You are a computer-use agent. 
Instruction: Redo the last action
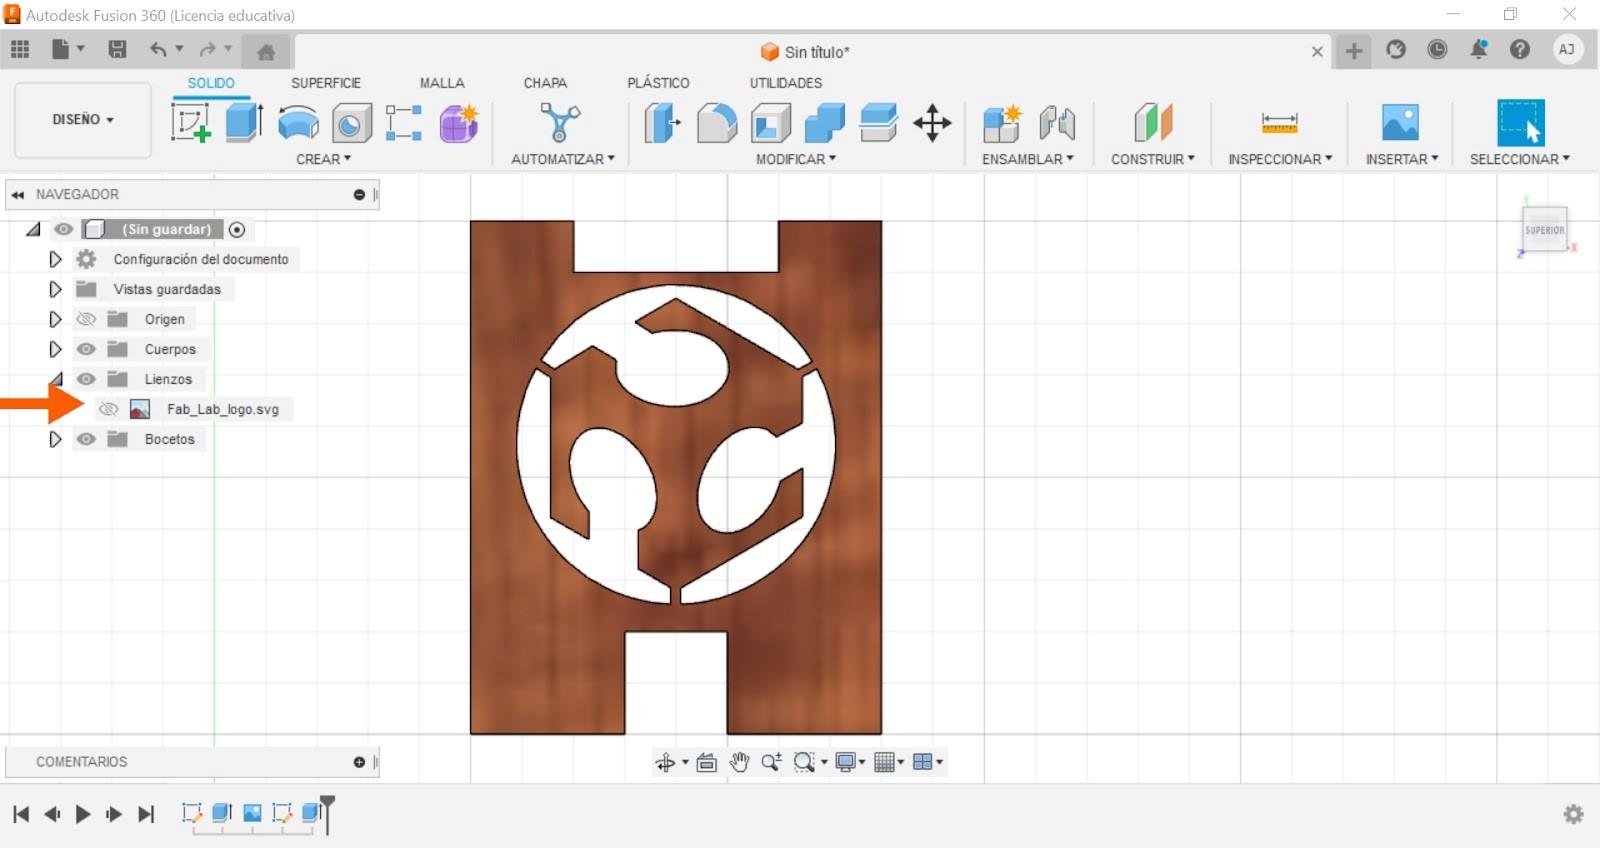click(x=207, y=49)
